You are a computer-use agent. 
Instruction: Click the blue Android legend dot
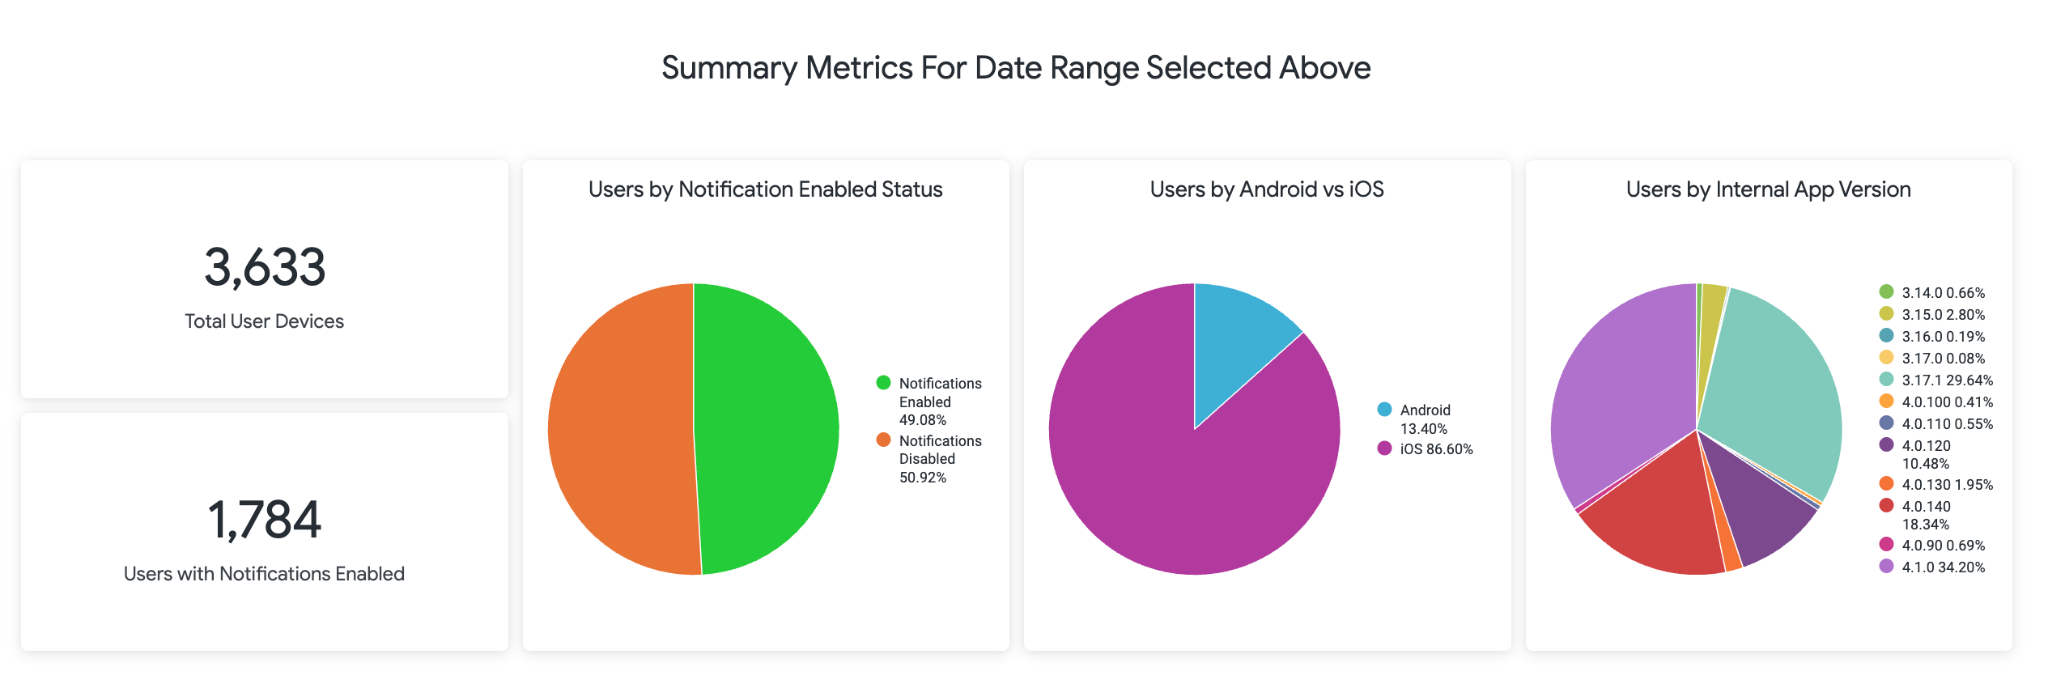pyautogui.click(x=1384, y=409)
